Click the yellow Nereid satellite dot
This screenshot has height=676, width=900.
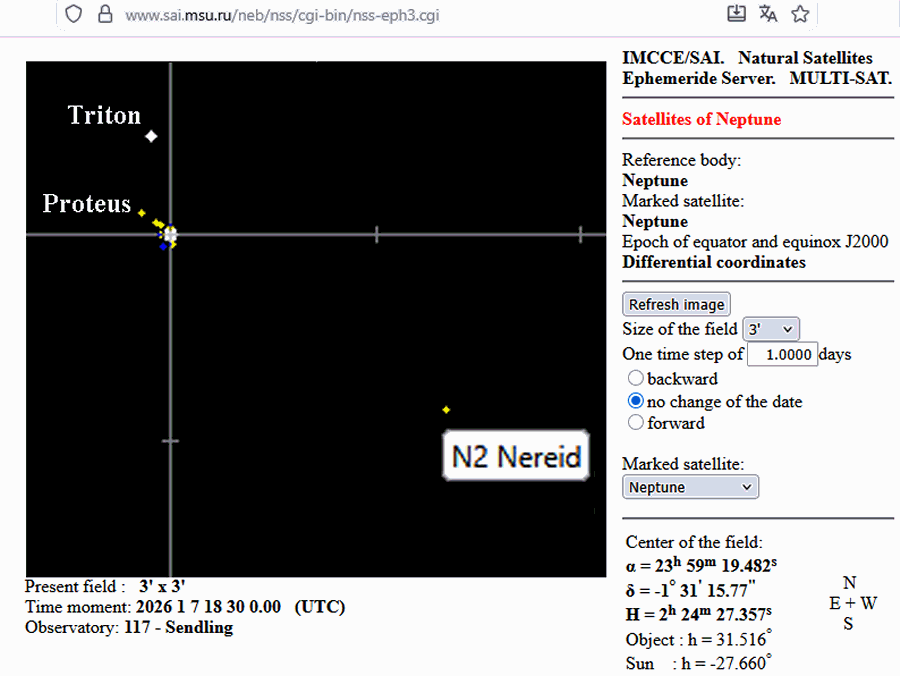pos(446,410)
